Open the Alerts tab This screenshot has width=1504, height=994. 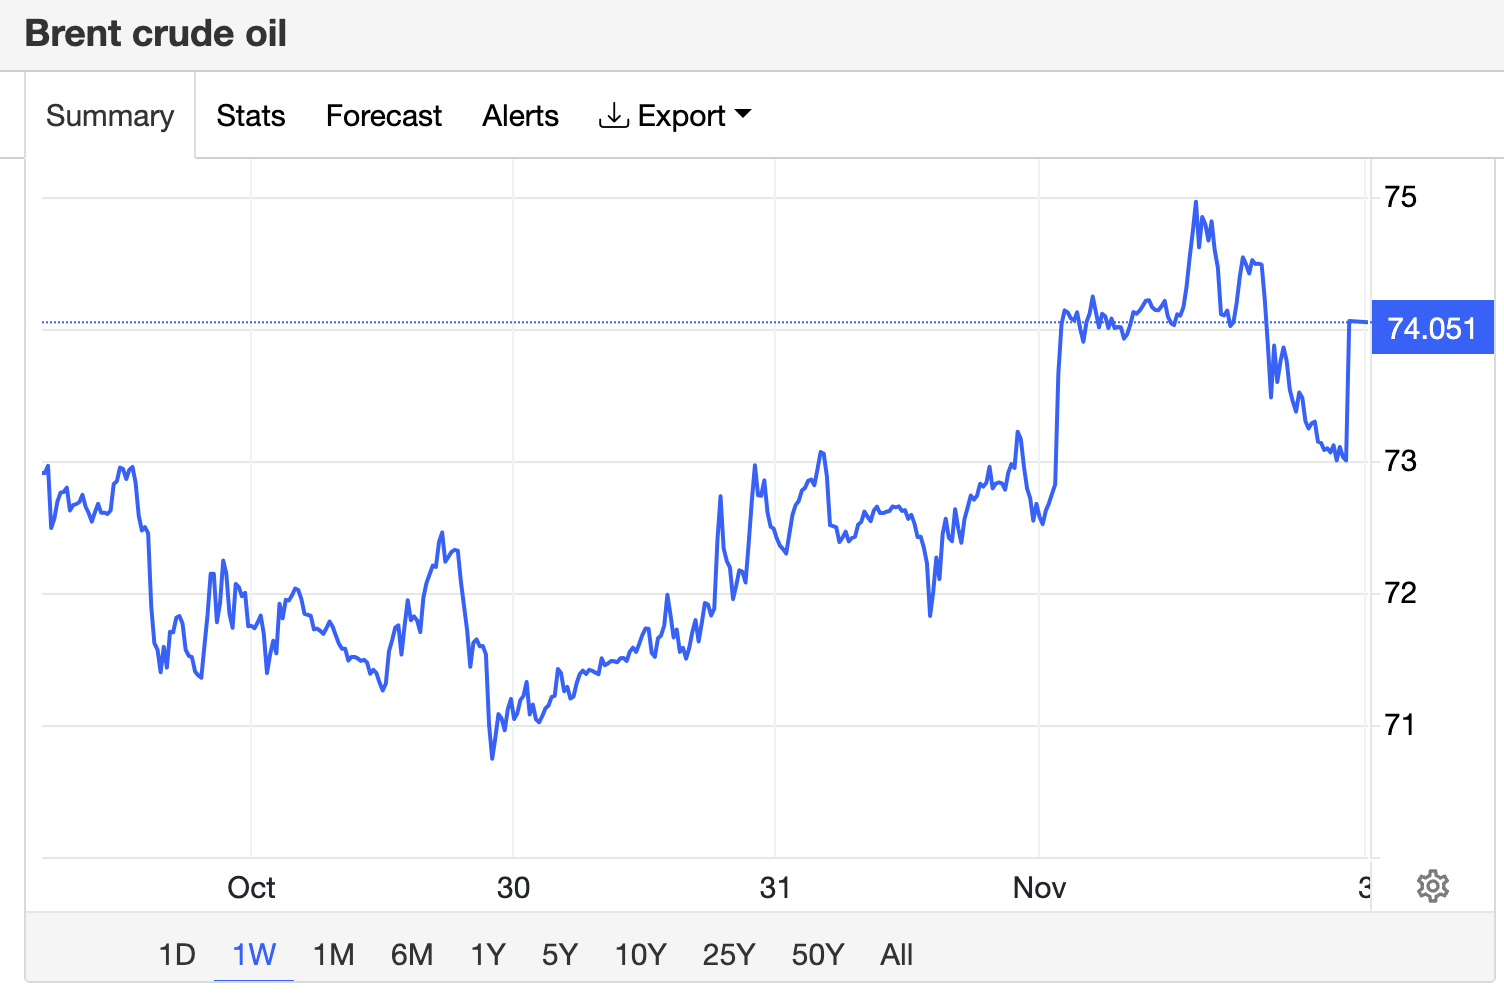coord(520,116)
